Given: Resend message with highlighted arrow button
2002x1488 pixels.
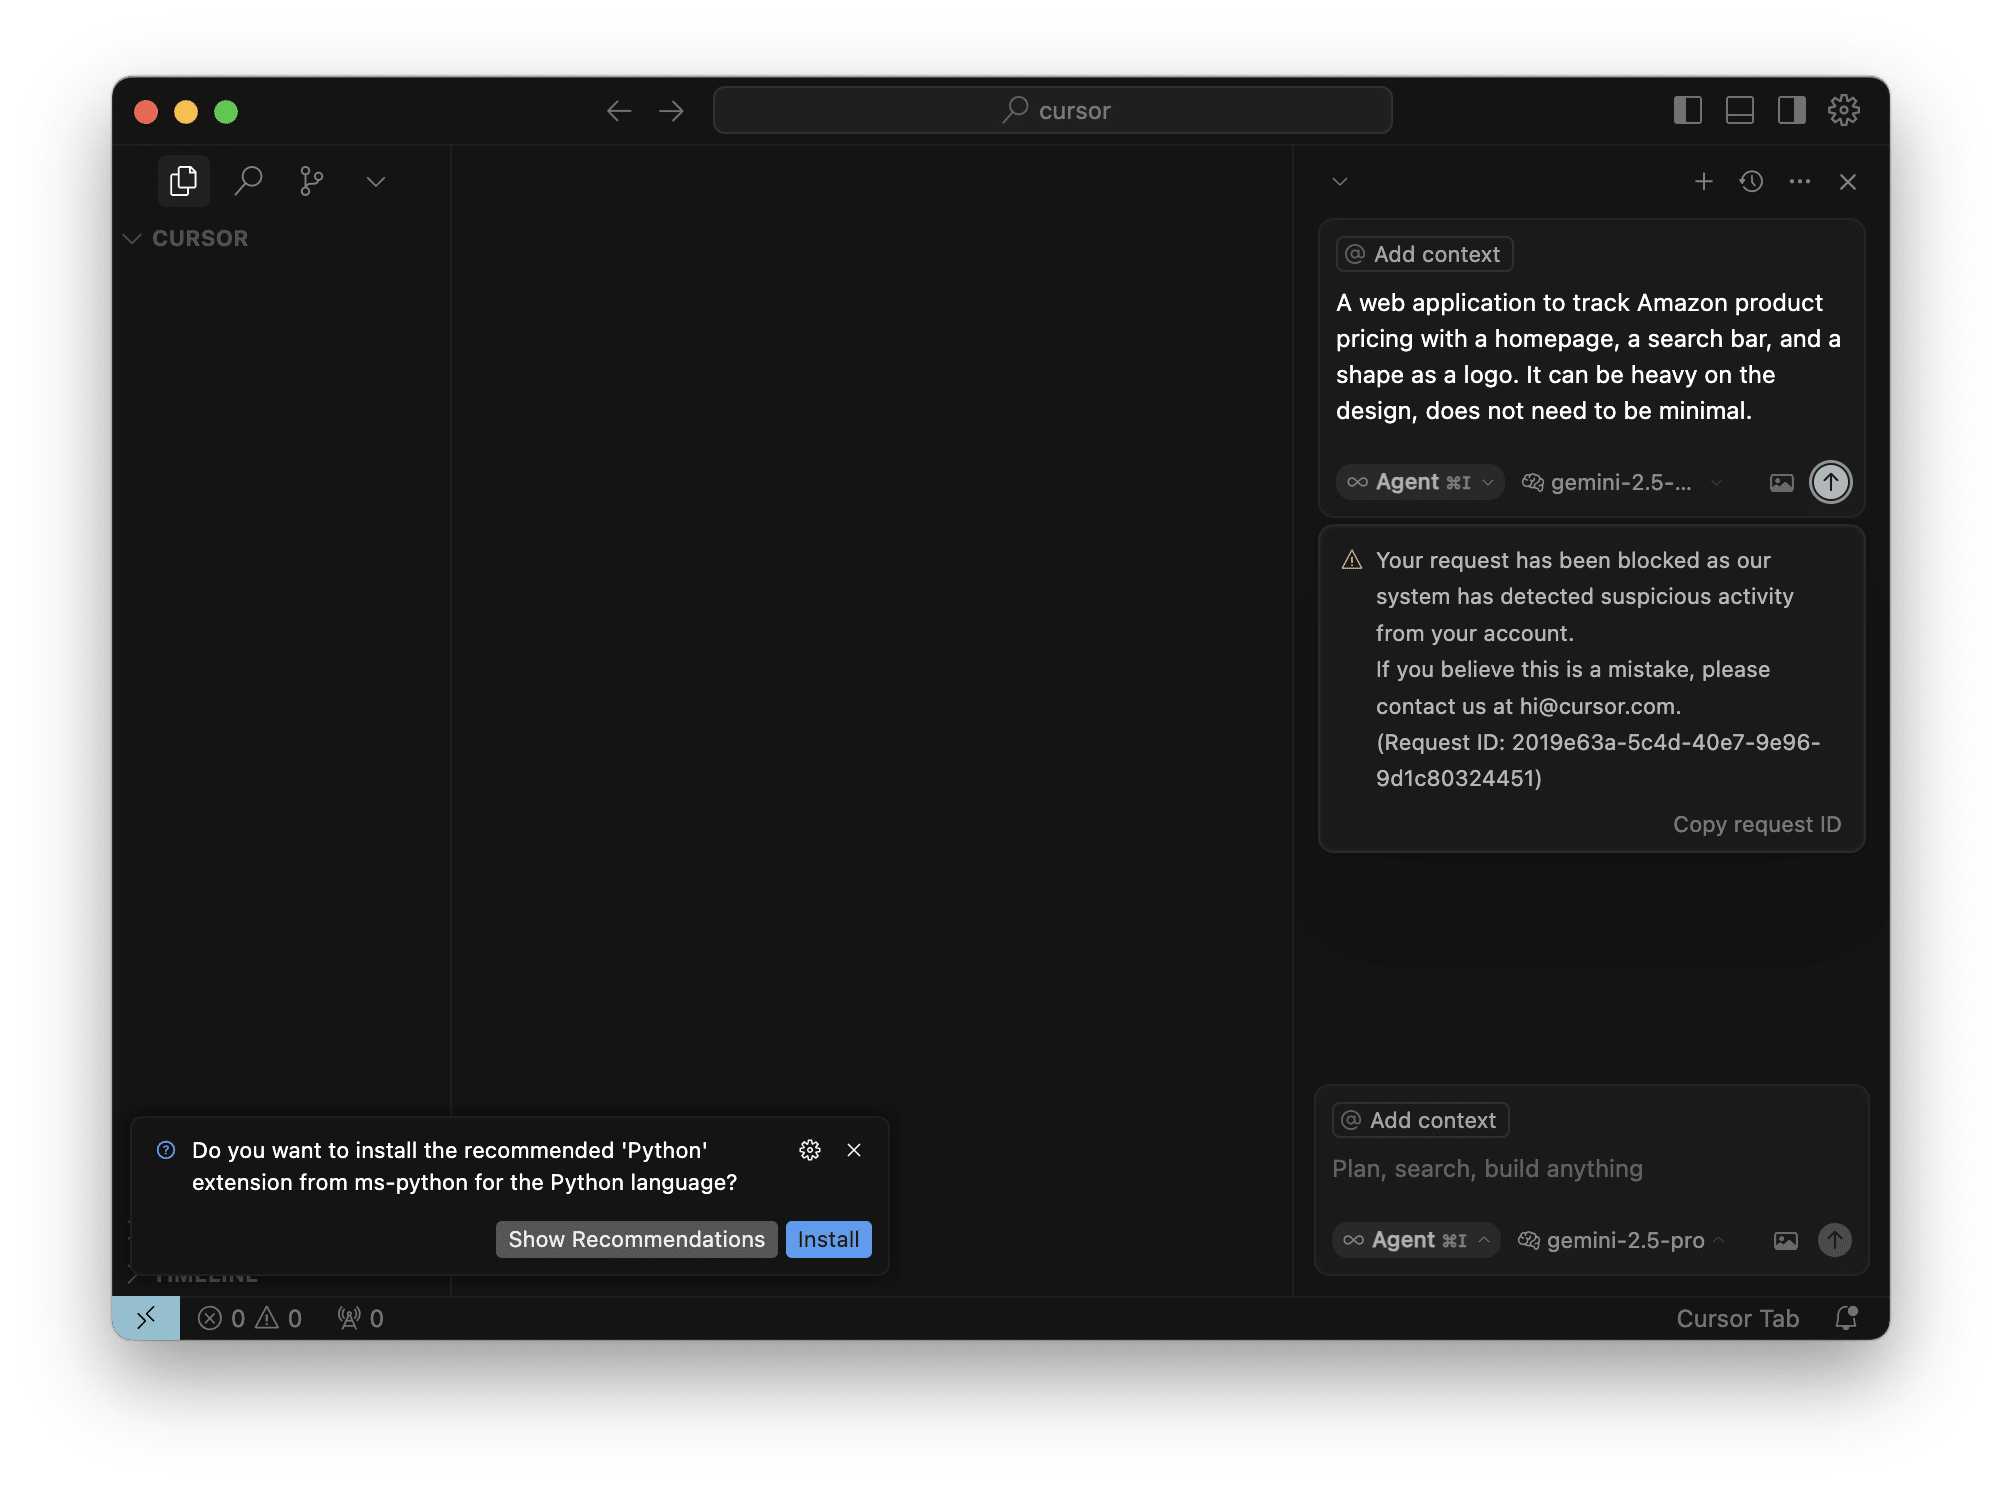Looking at the screenshot, I should coord(1831,482).
